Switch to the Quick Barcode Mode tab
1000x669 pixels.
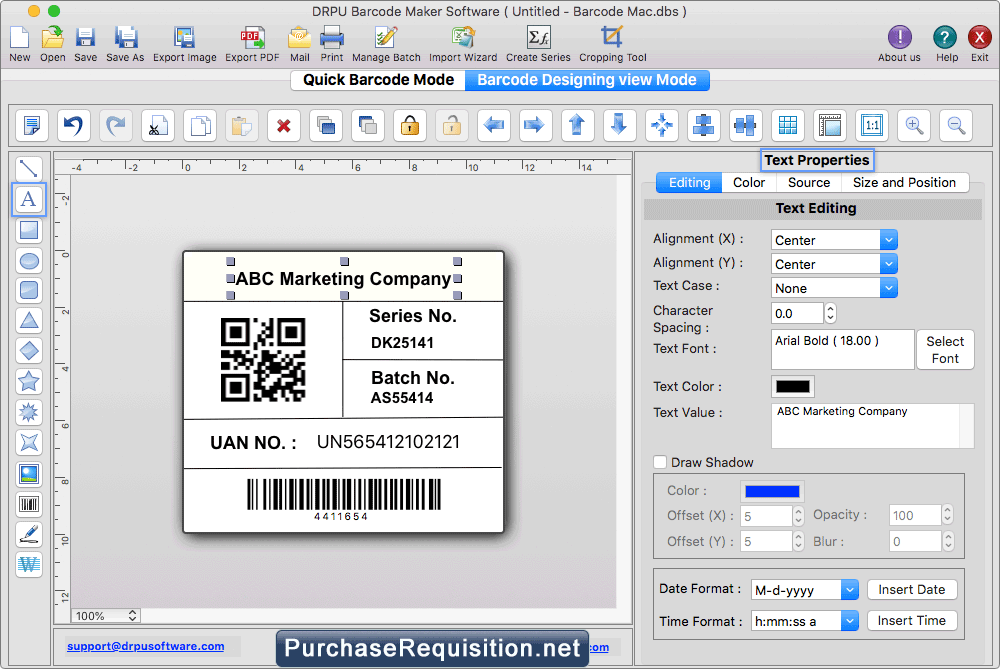[377, 80]
